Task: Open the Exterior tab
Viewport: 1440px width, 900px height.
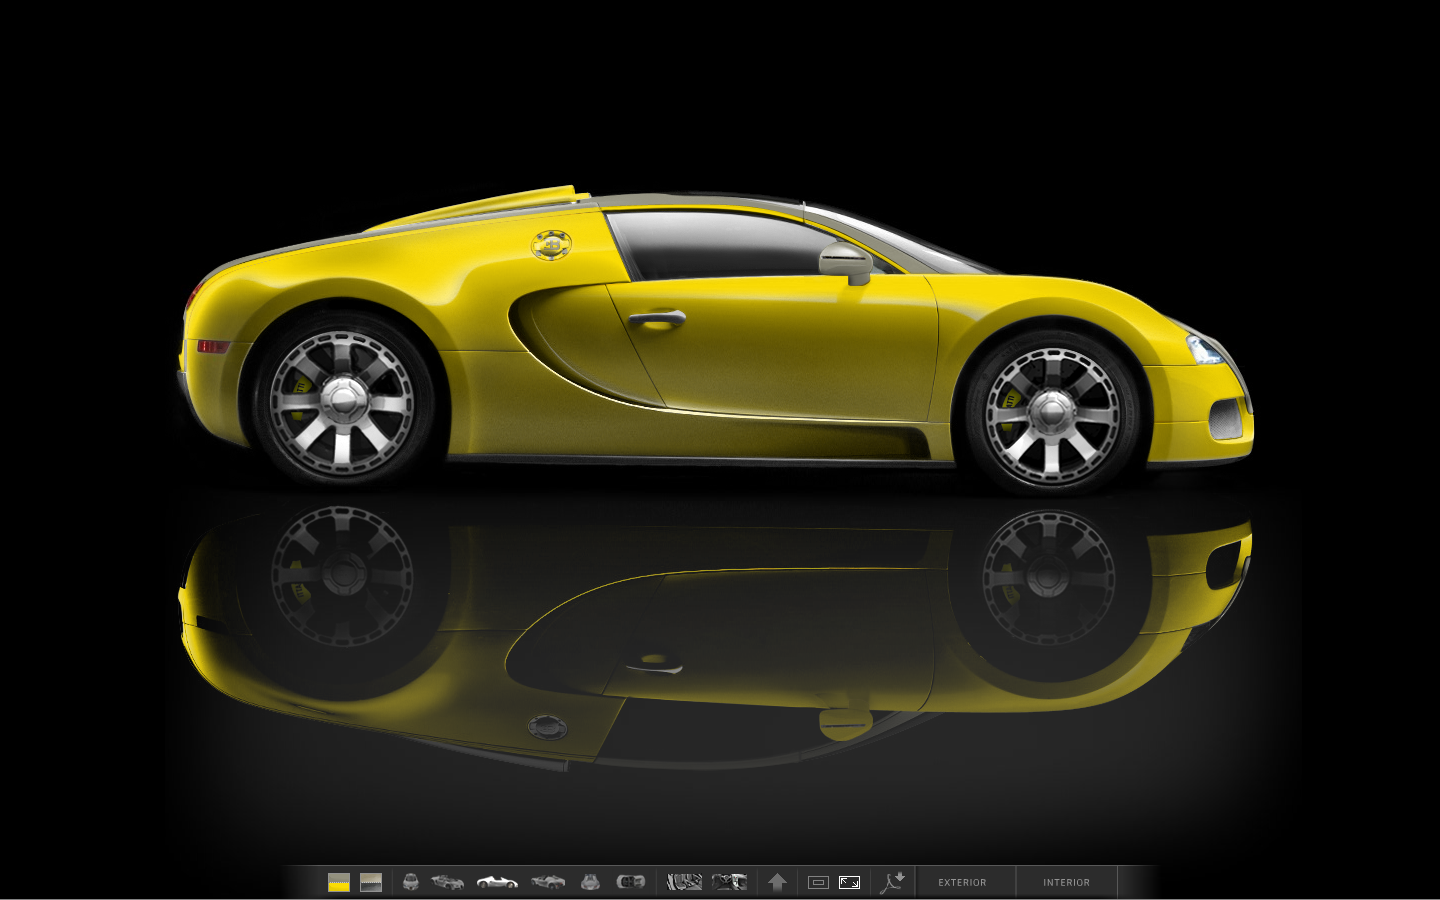Action: coord(962,882)
